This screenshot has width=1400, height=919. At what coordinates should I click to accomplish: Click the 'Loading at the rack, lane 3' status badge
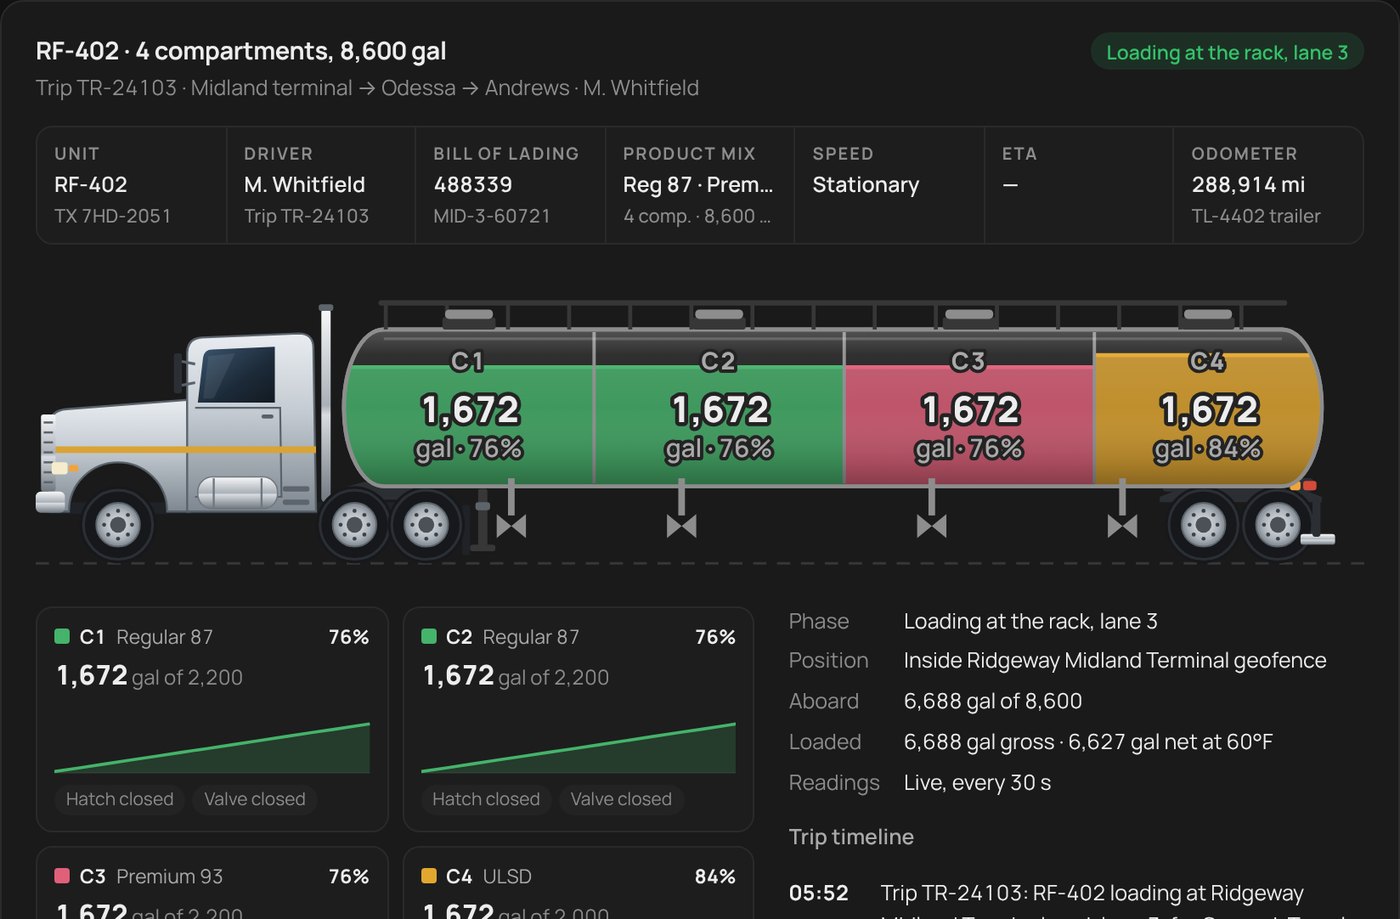click(1227, 52)
